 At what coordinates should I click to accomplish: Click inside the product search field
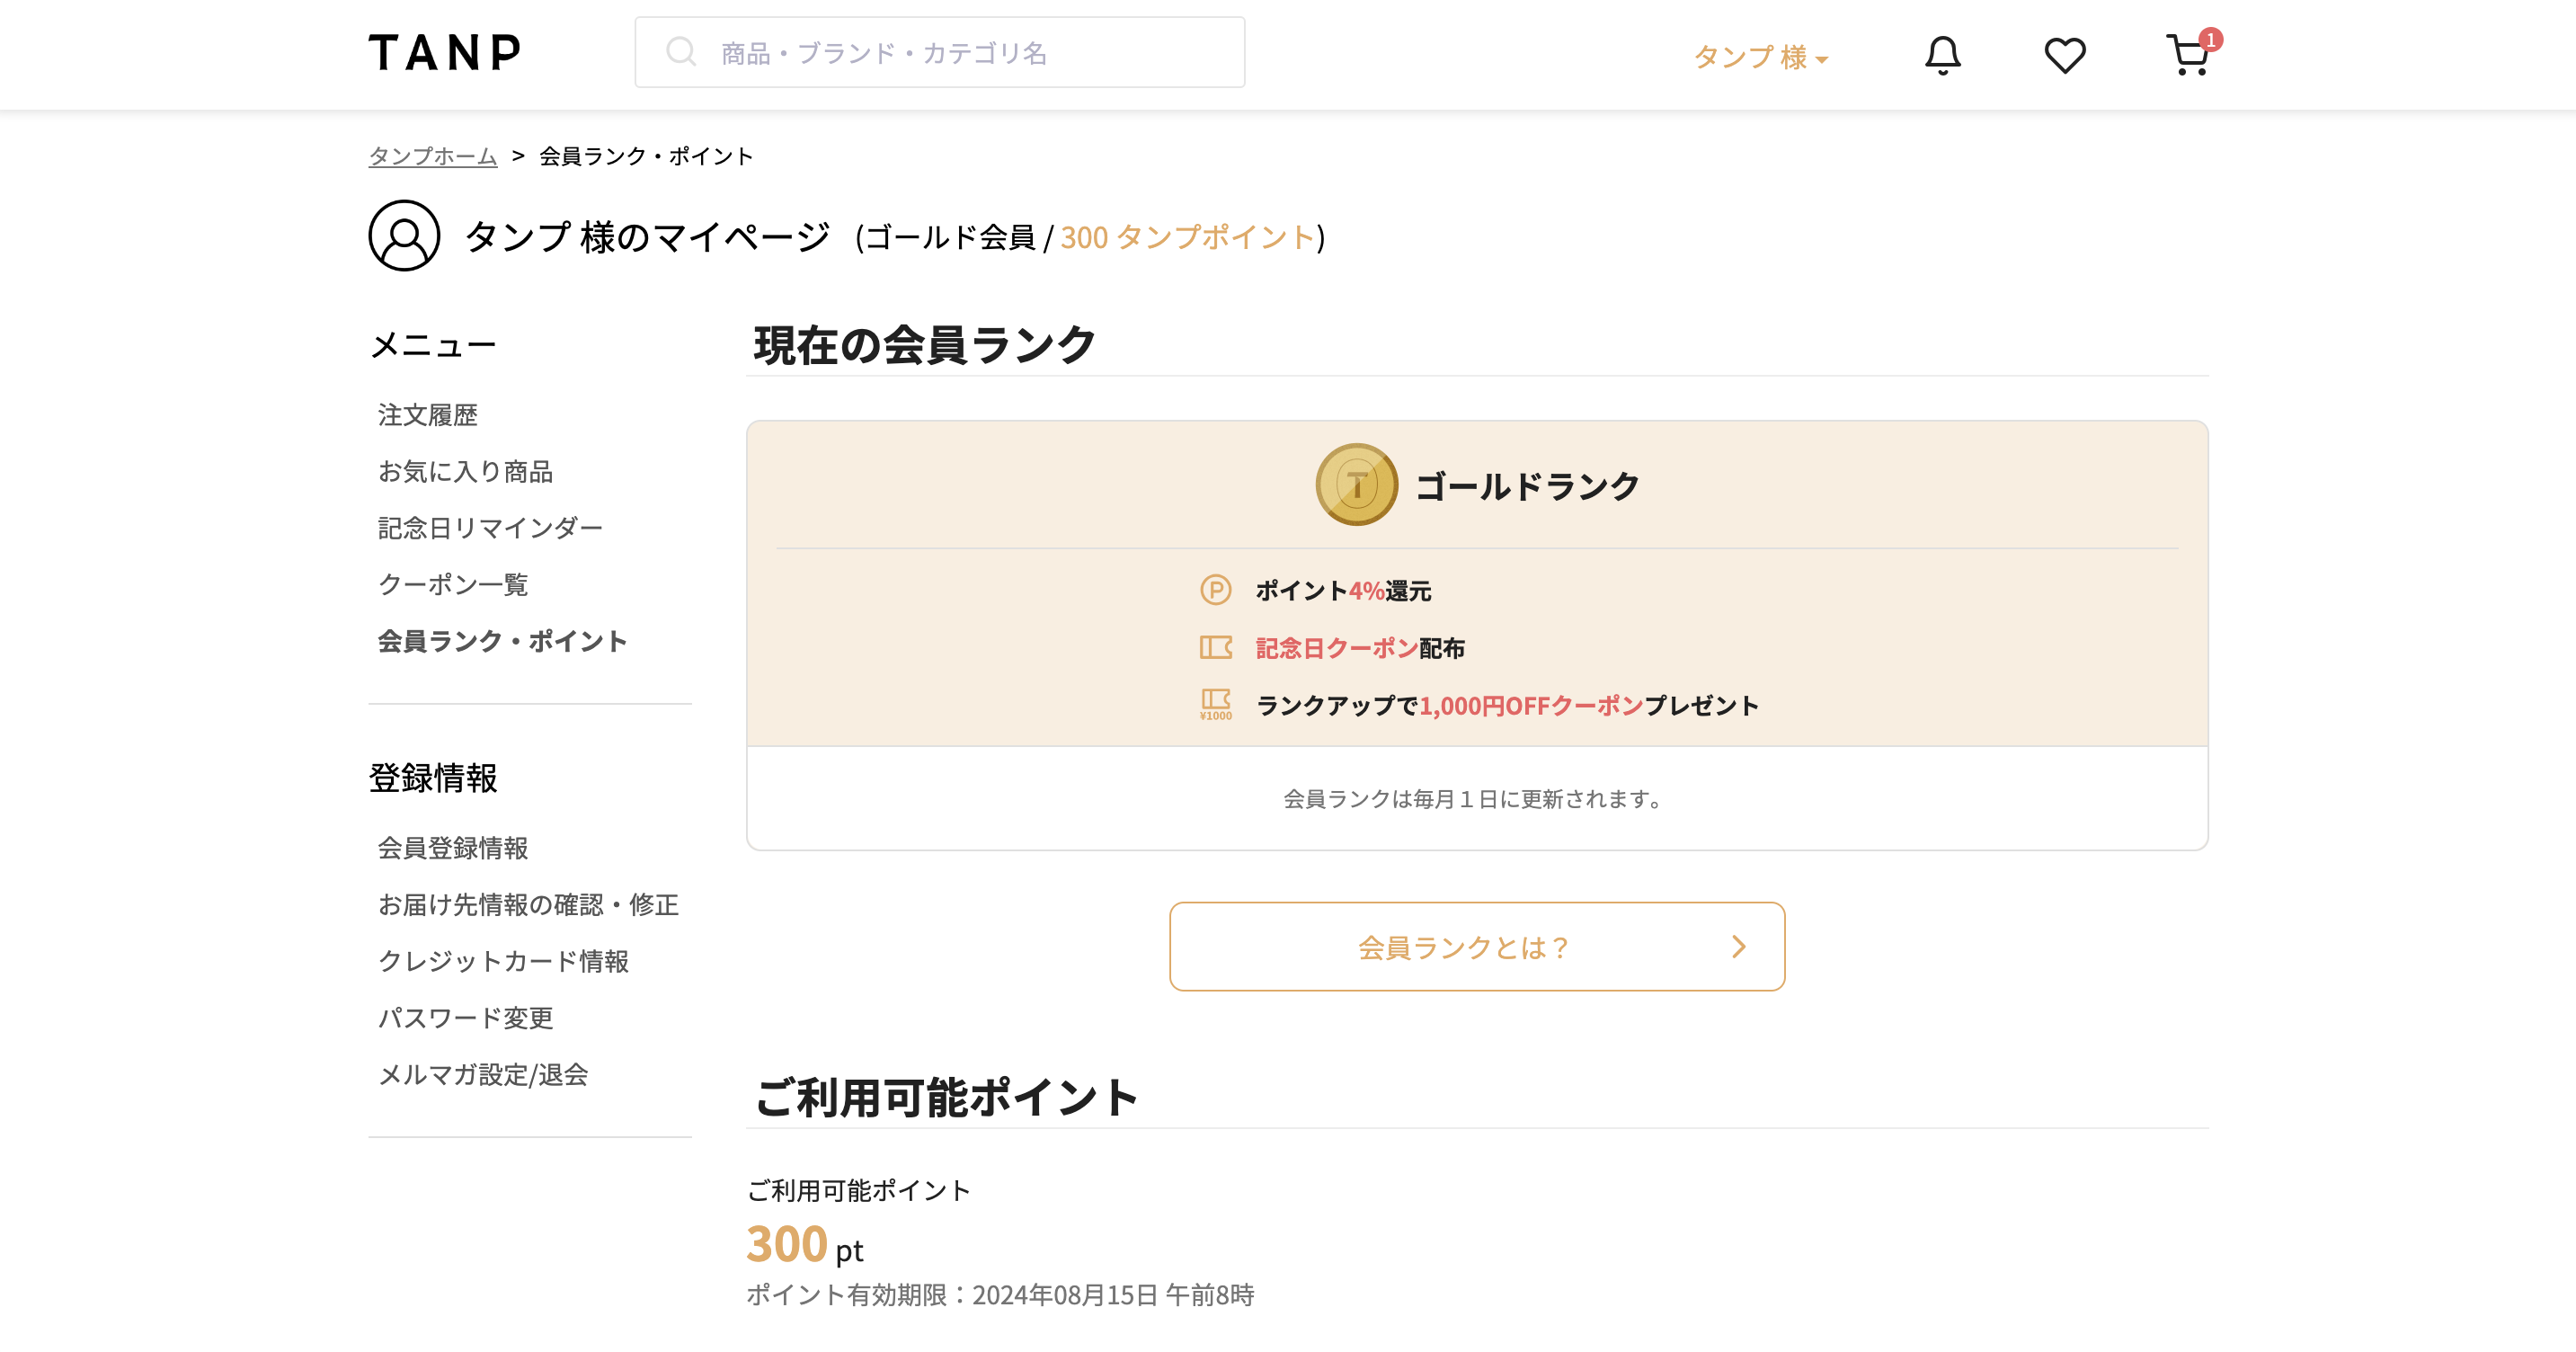tap(950, 53)
